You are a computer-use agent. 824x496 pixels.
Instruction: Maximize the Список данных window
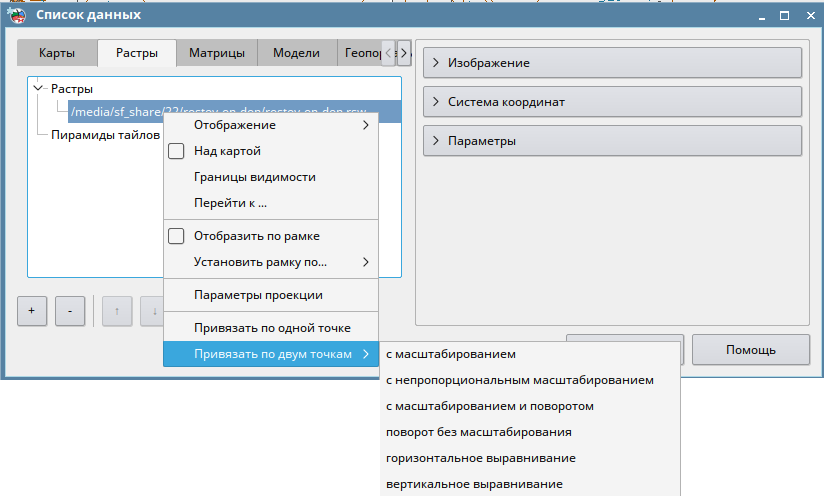(x=784, y=15)
